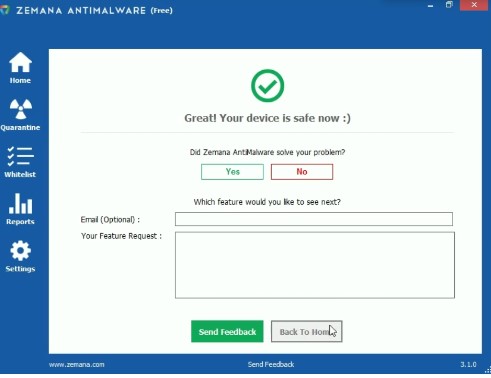Viewport: 491px width, 378px height.
Task: Restore down the Zemana window
Action: pos(449,5)
